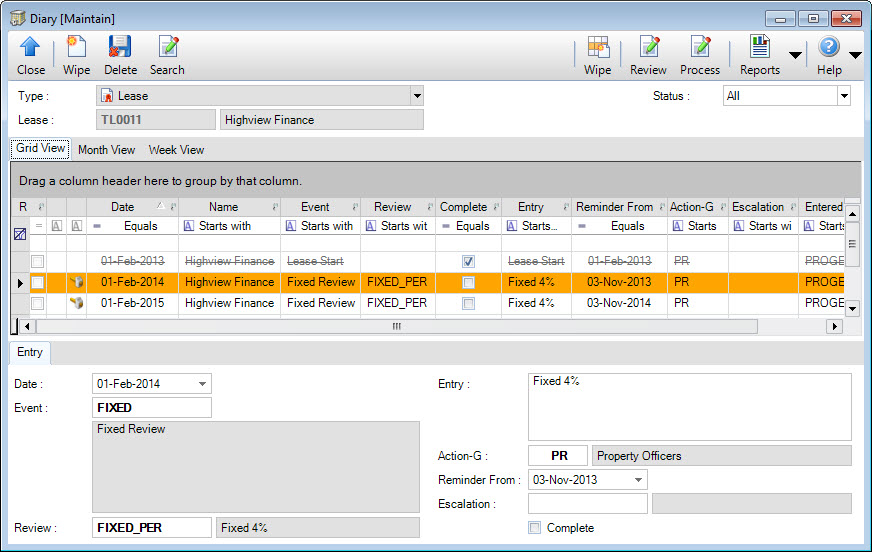Switch to Week View tab

176,150
